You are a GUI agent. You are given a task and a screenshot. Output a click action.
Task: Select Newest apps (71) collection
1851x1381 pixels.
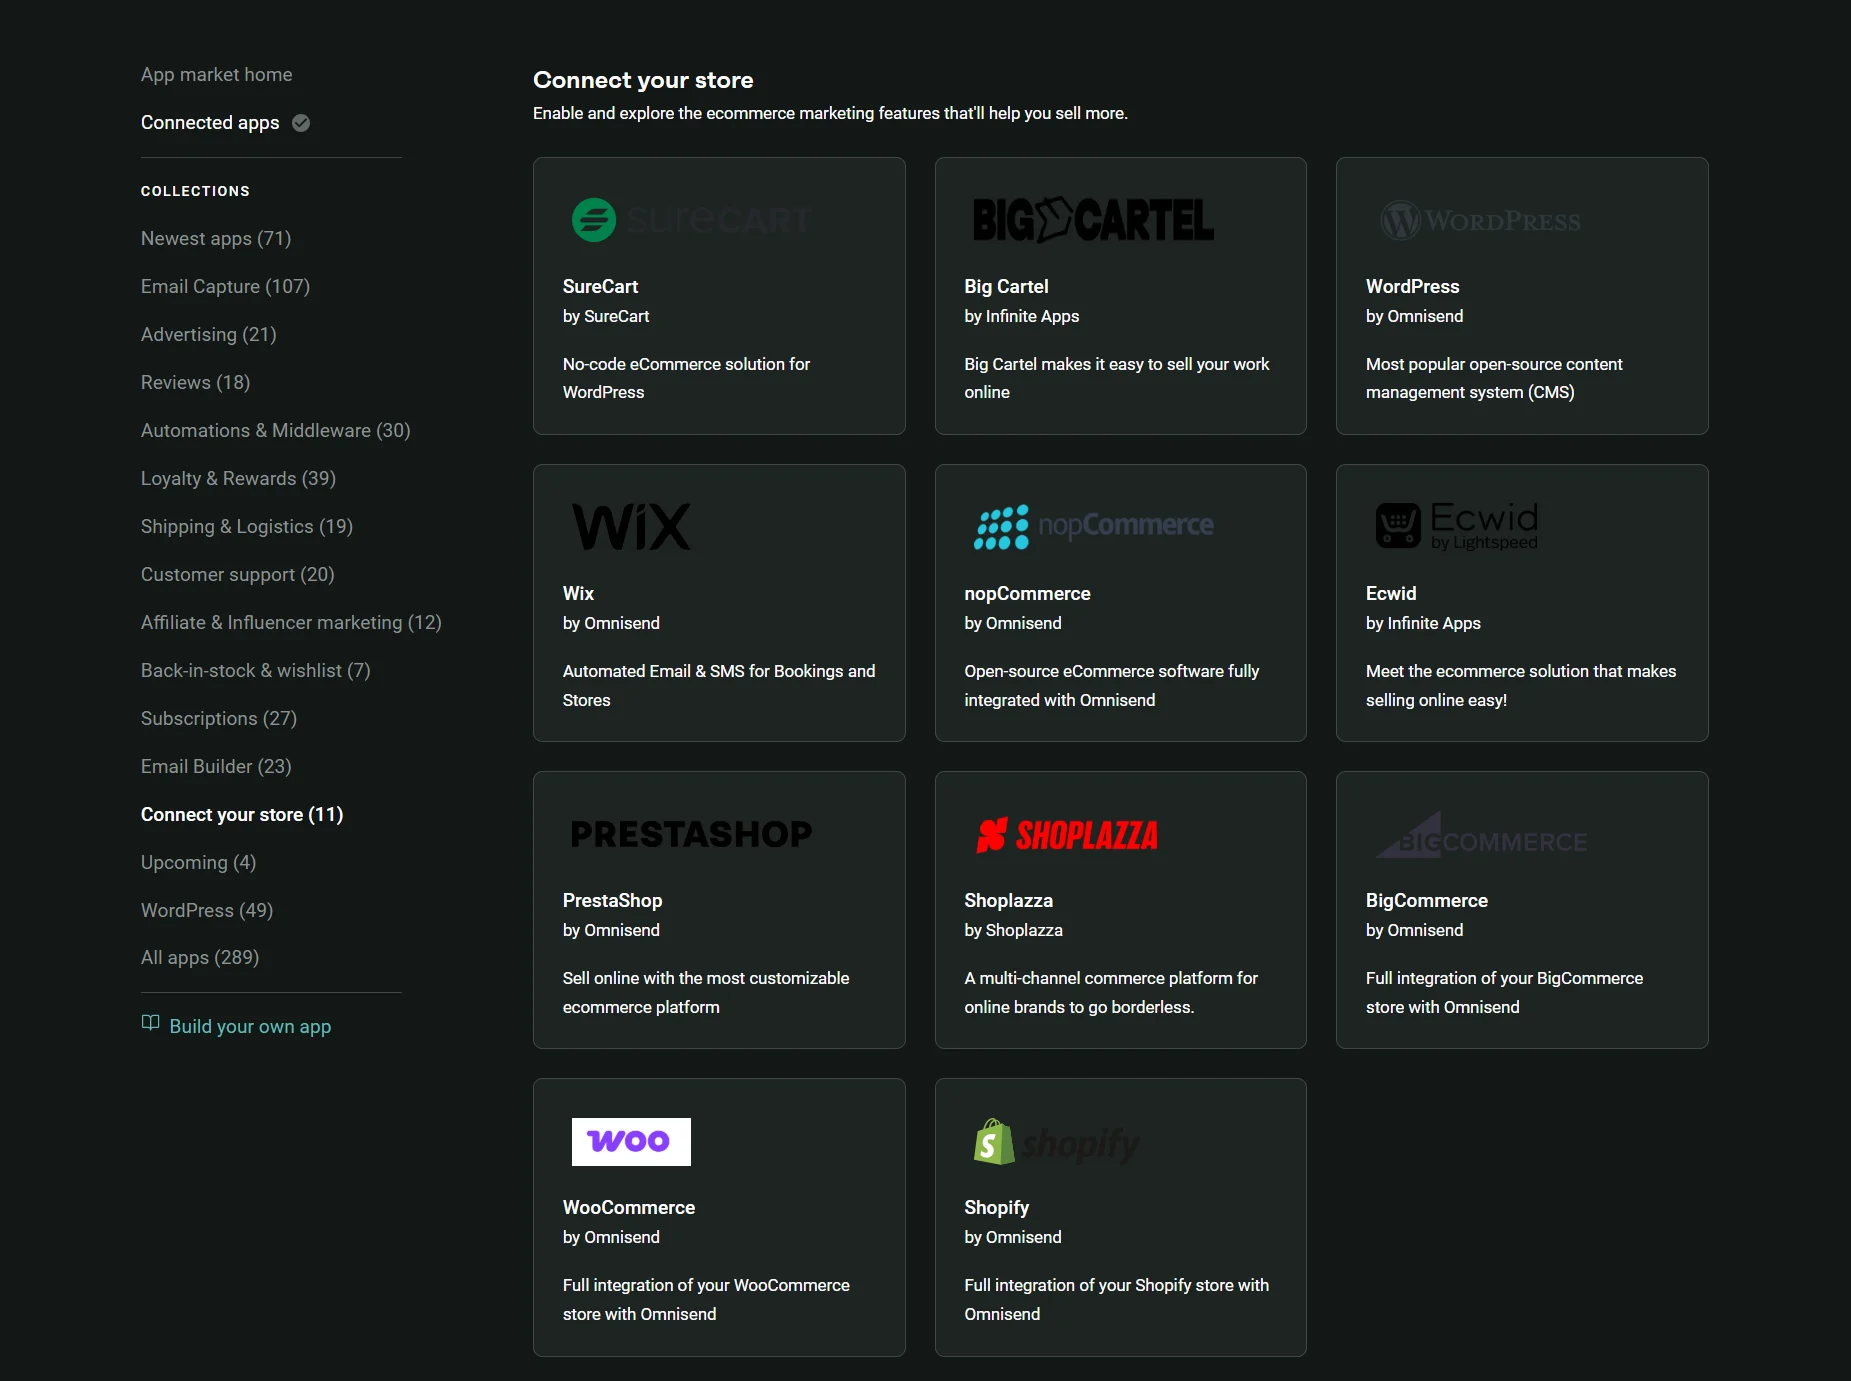216,239
